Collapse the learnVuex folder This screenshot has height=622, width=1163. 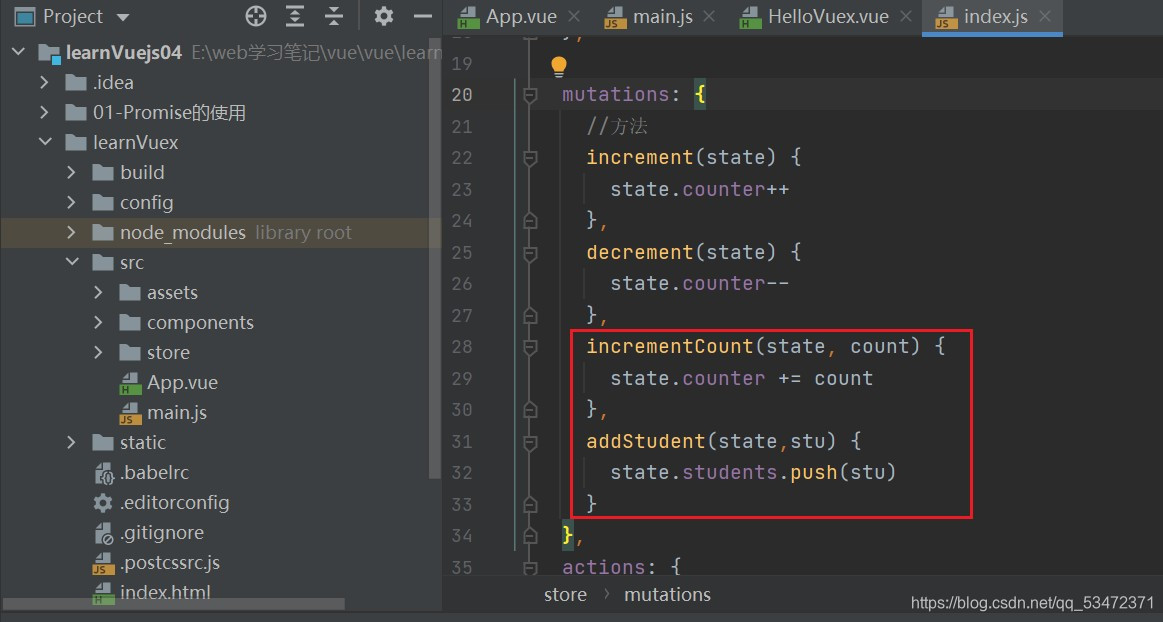click(45, 142)
